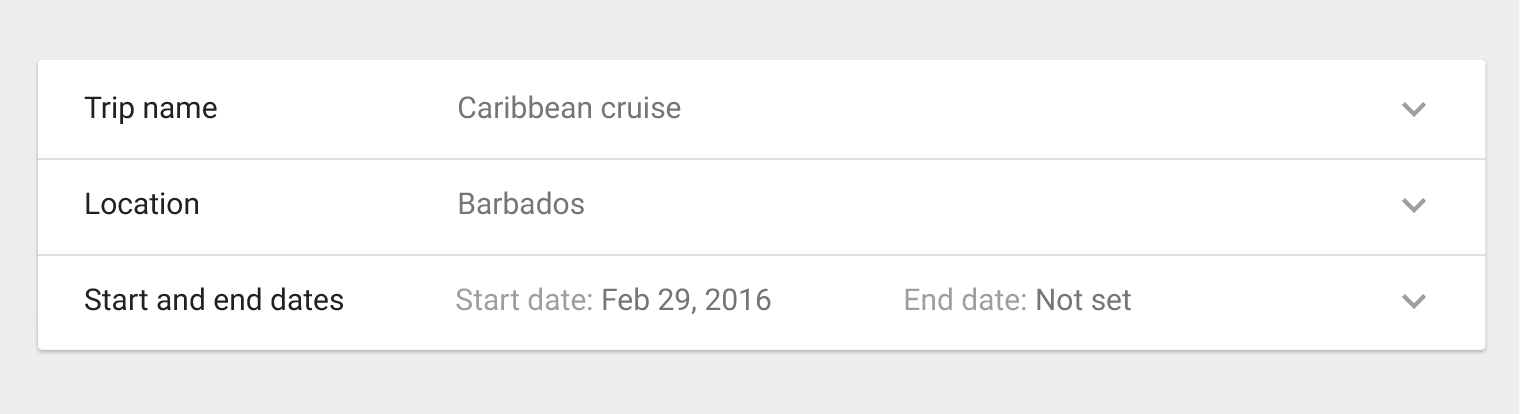Image resolution: width=1520 pixels, height=414 pixels.
Task: Expand the Trip name row chevron
Action: [x=1413, y=109]
